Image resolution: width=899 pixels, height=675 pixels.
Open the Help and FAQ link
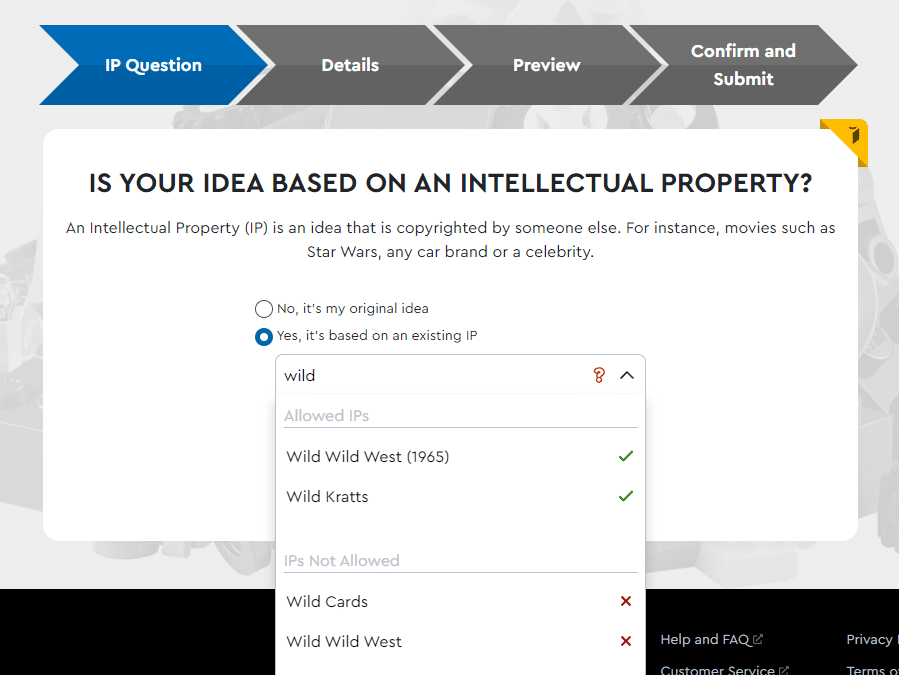(x=705, y=639)
